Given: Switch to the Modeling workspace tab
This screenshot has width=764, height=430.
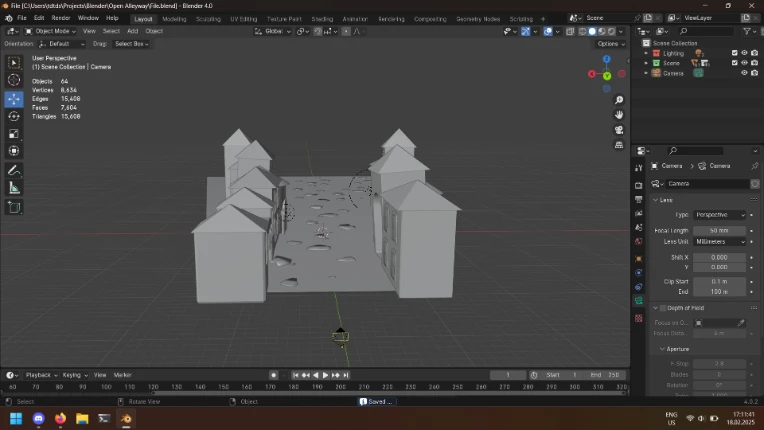Looking at the screenshot, I should pyautogui.click(x=174, y=19).
